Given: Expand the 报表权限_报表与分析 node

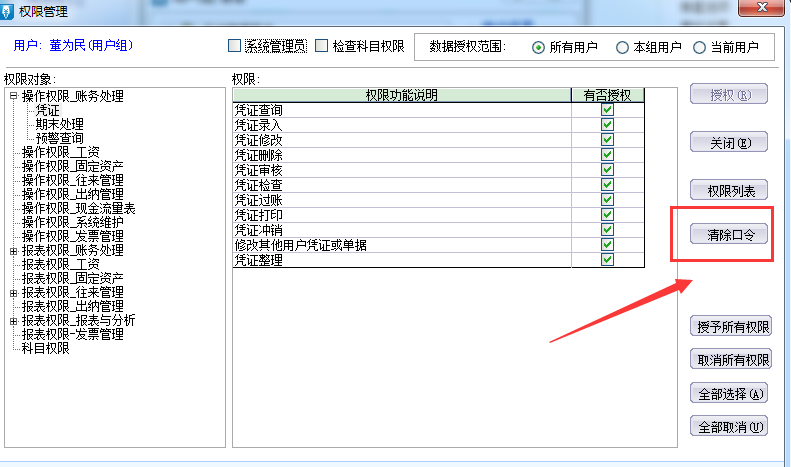Looking at the screenshot, I should tap(13, 321).
